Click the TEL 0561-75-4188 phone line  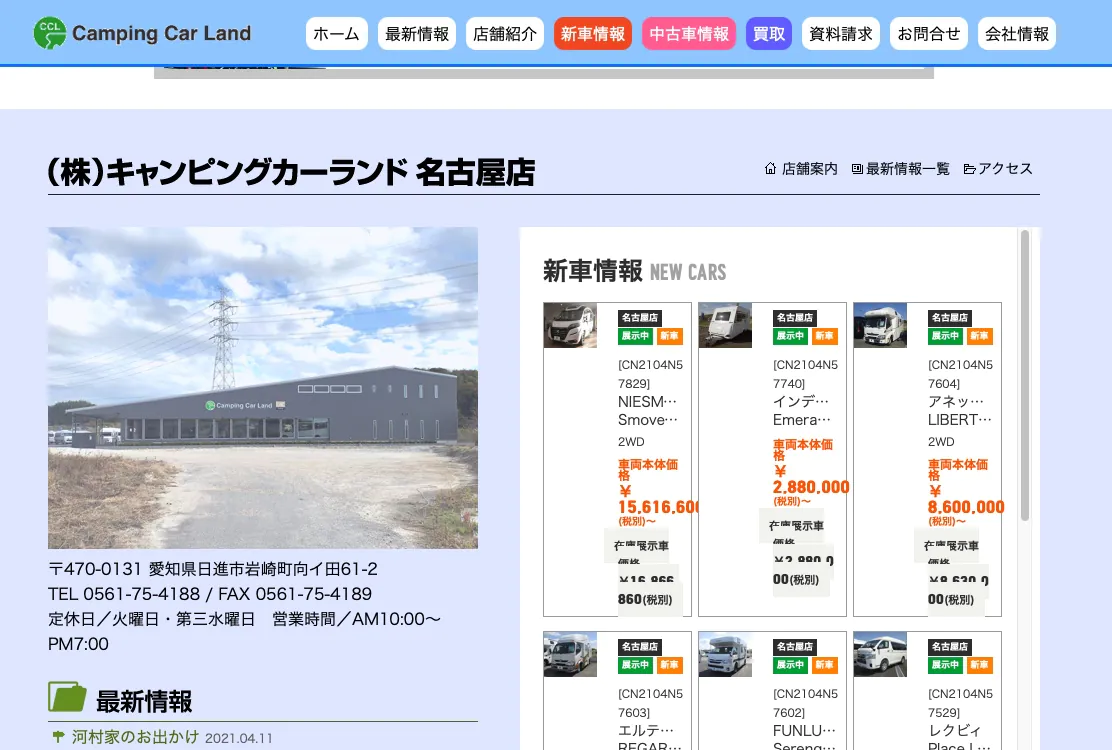(x=210, y=594)
